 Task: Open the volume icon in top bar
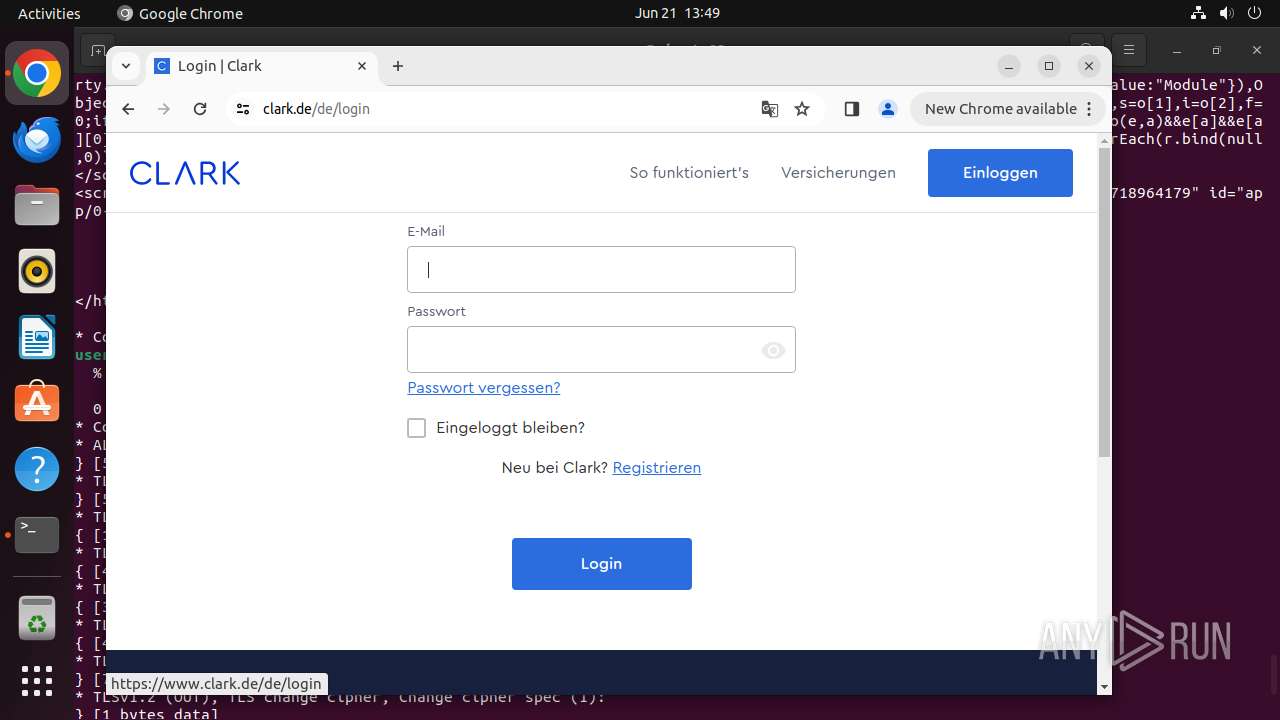click(x=1227, y=13)
